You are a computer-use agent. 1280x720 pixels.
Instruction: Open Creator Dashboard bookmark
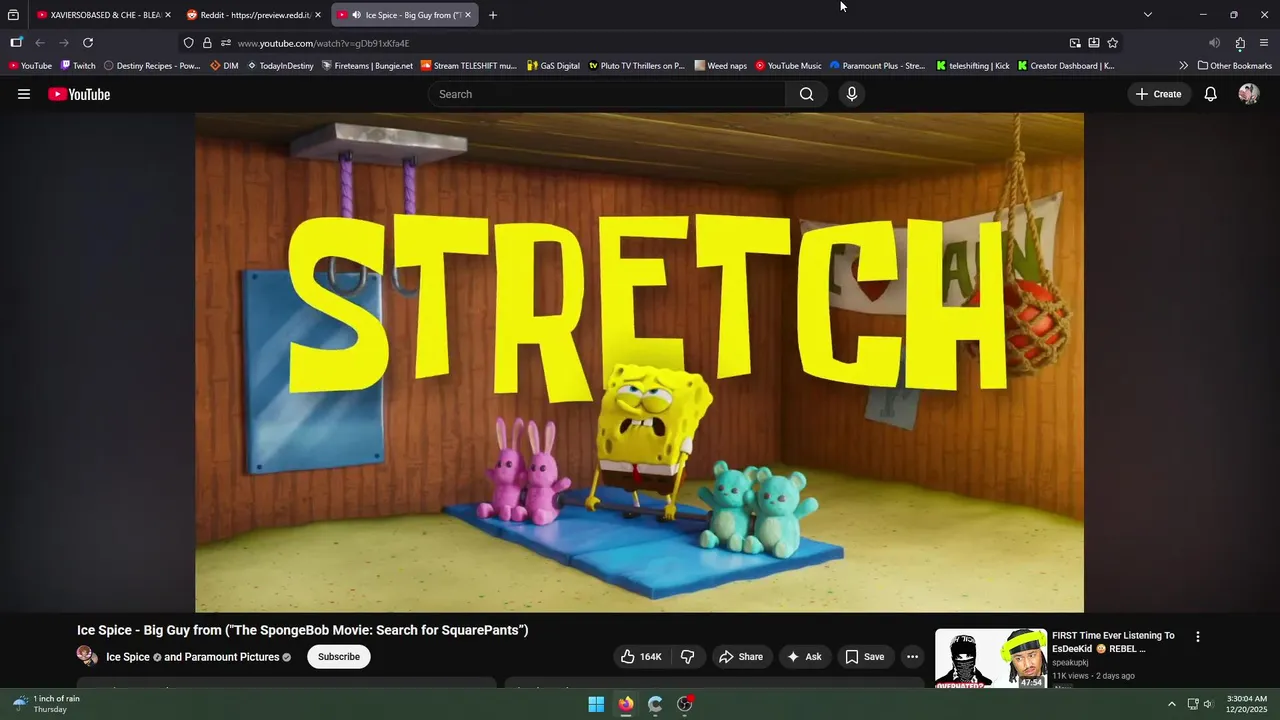coord(1066,66)
